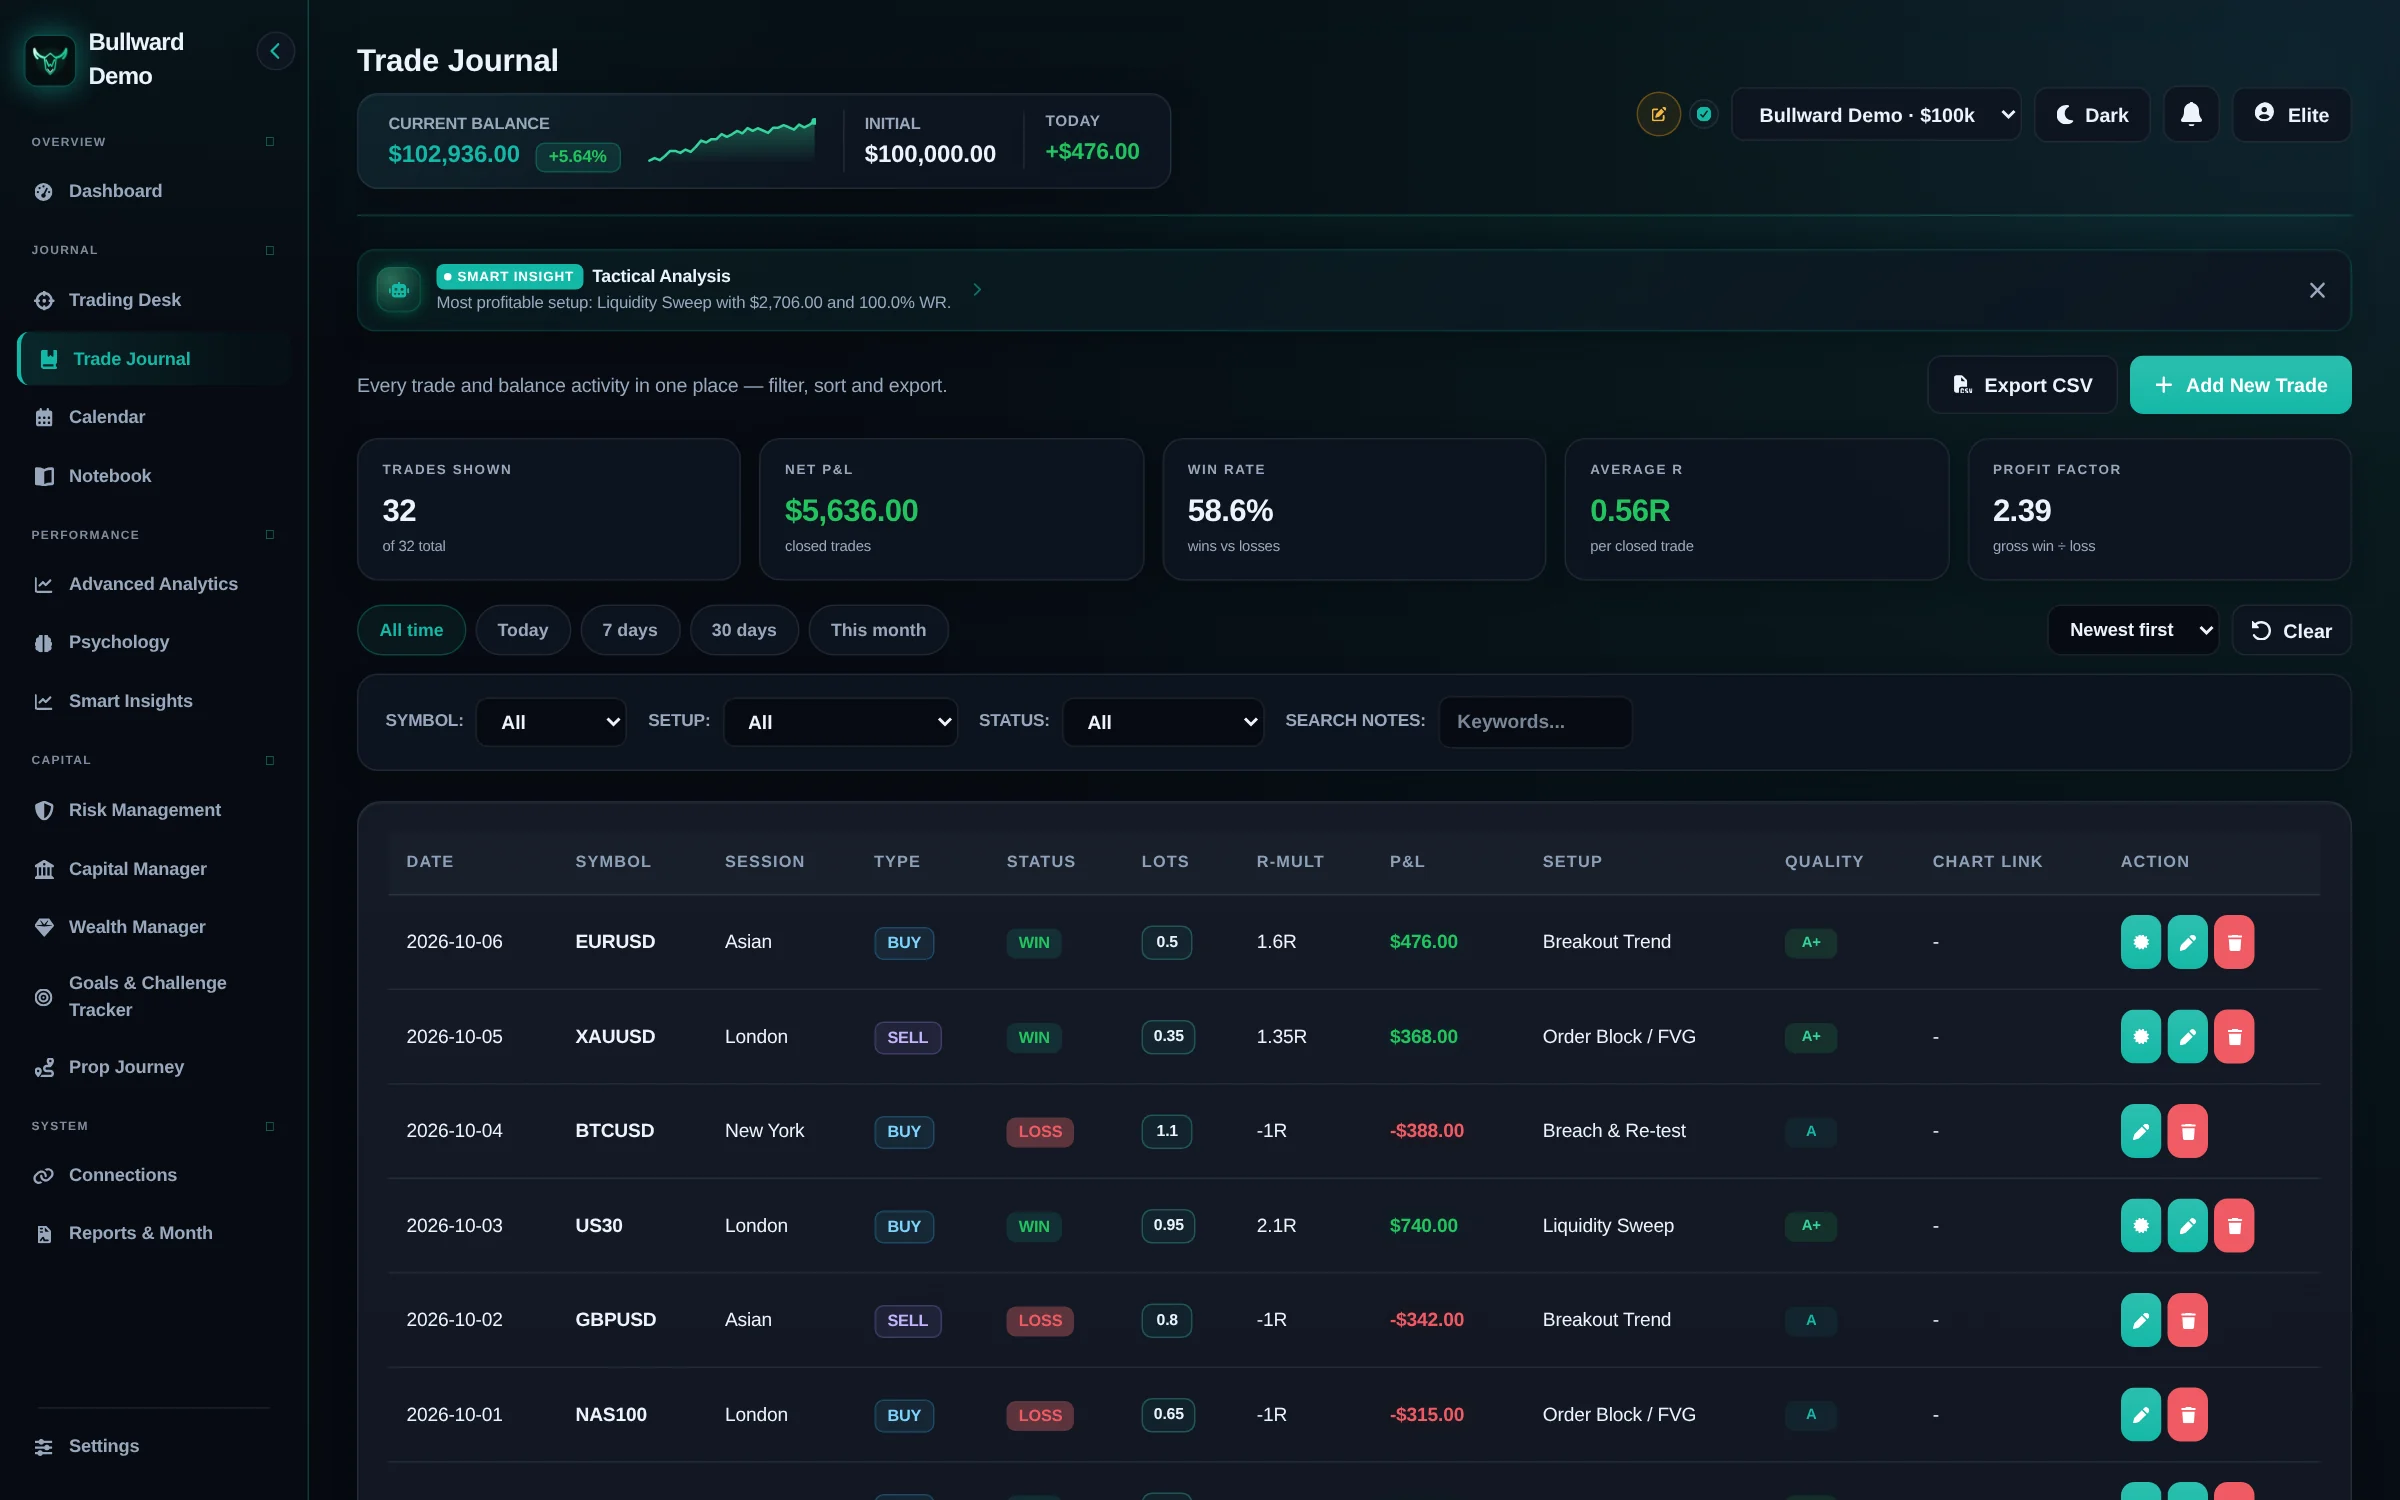
Task: Collapse the Overview sidebar section
Action: (270, 142)
